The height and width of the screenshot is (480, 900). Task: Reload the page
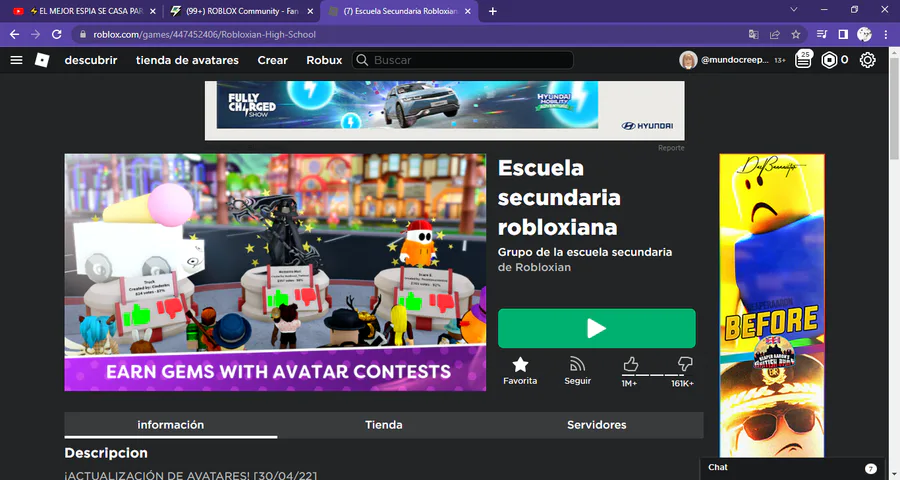click(x=56, y=34)
